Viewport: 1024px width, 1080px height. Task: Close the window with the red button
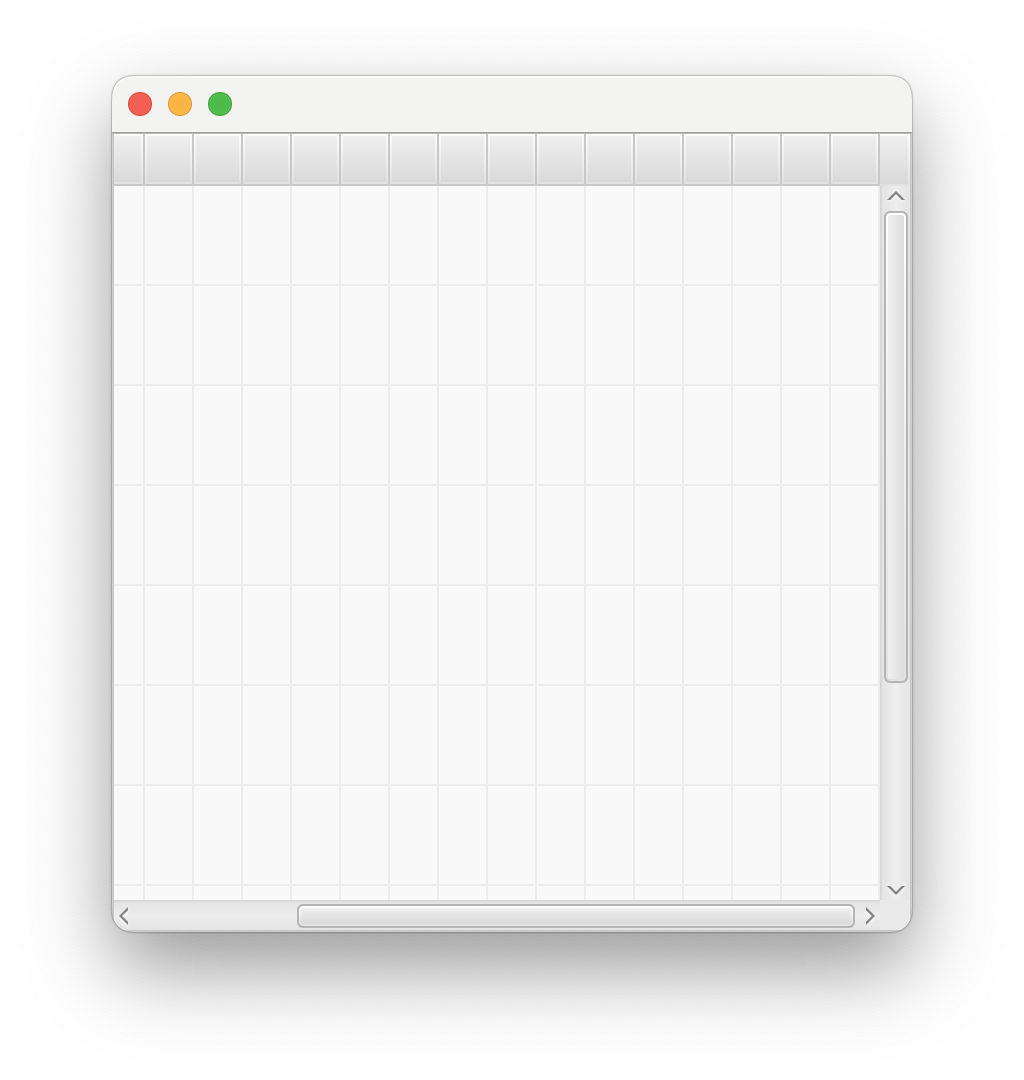(140, 104)
